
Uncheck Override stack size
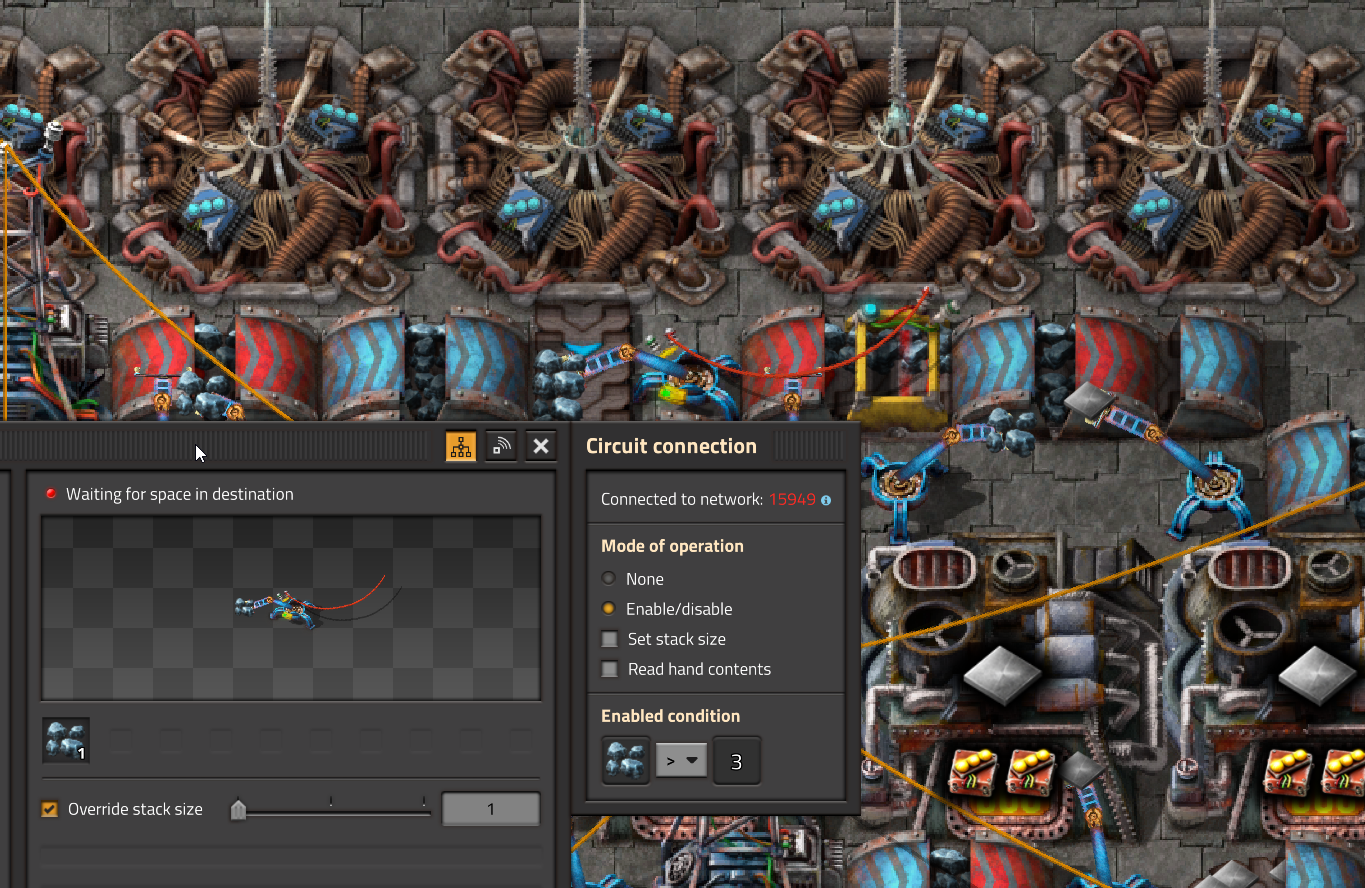50,809
